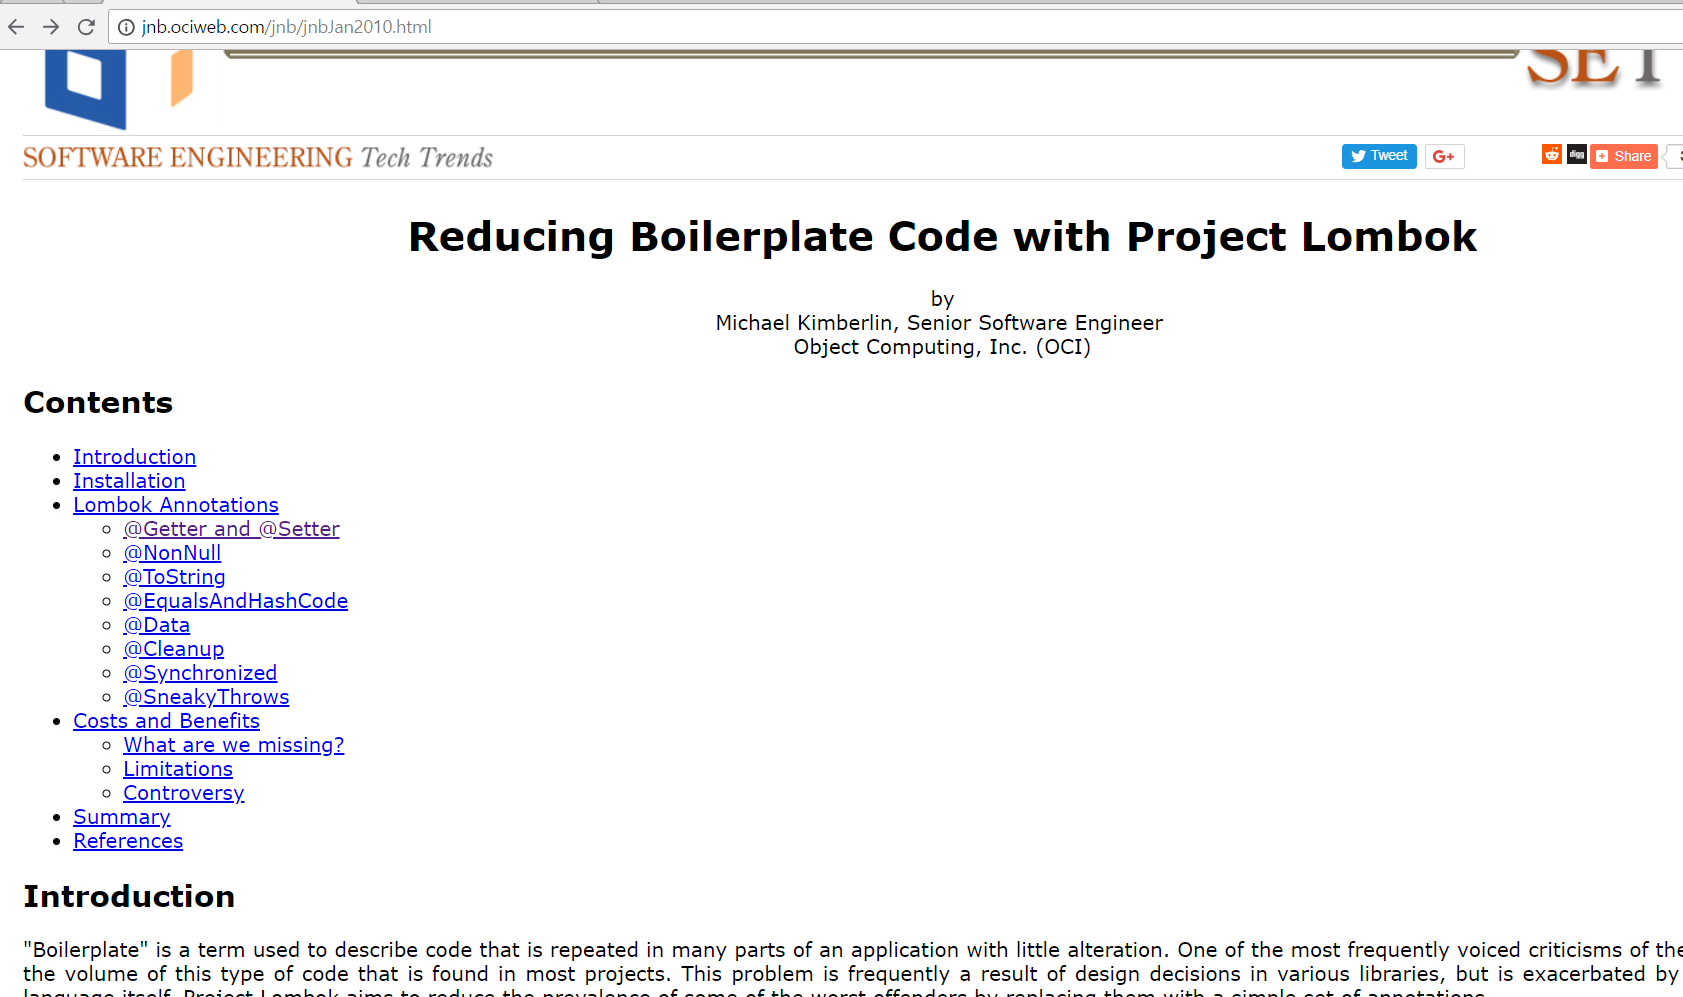Viewport: 1683px width, 997px height.
Task: Reload the page with the refresh icon
Action: (86, 27)
